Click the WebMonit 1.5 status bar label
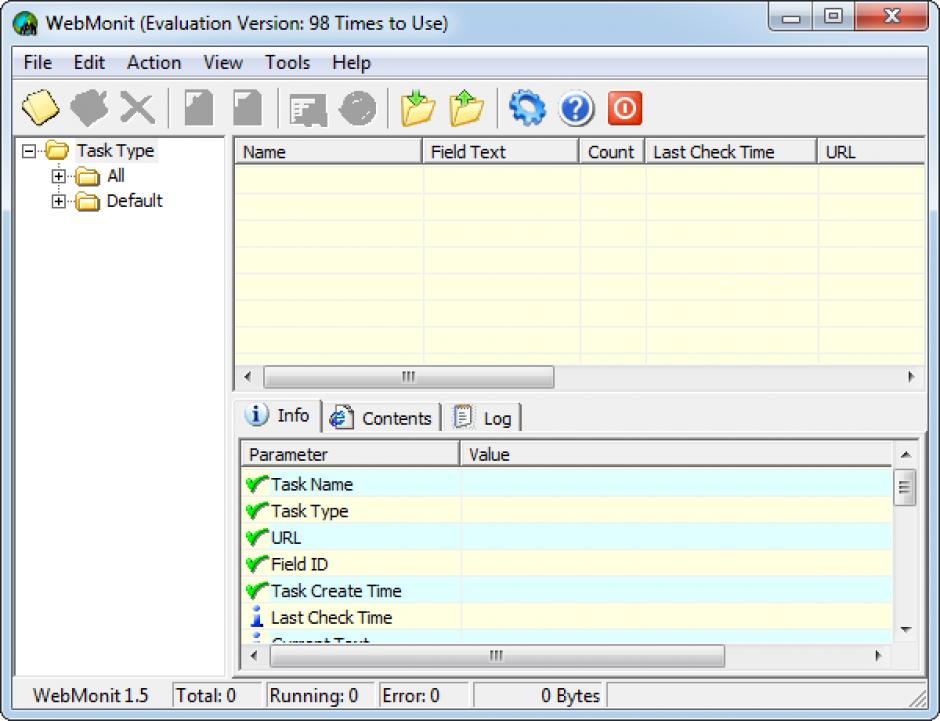The height and width of the screenshot is (721, 940). (x=91, y=695)
